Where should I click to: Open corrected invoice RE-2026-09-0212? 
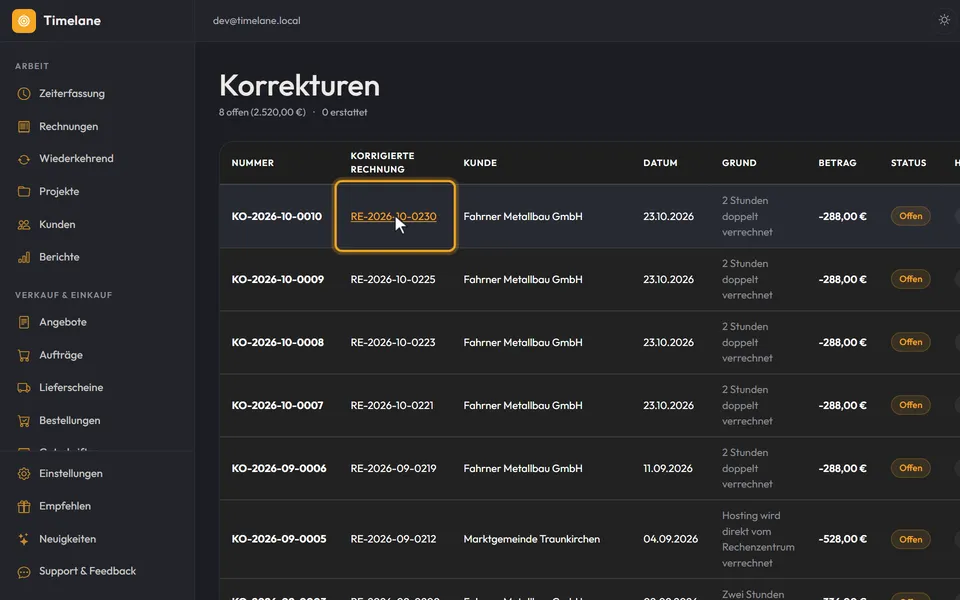pyautogui.click(x=393, y=539)
